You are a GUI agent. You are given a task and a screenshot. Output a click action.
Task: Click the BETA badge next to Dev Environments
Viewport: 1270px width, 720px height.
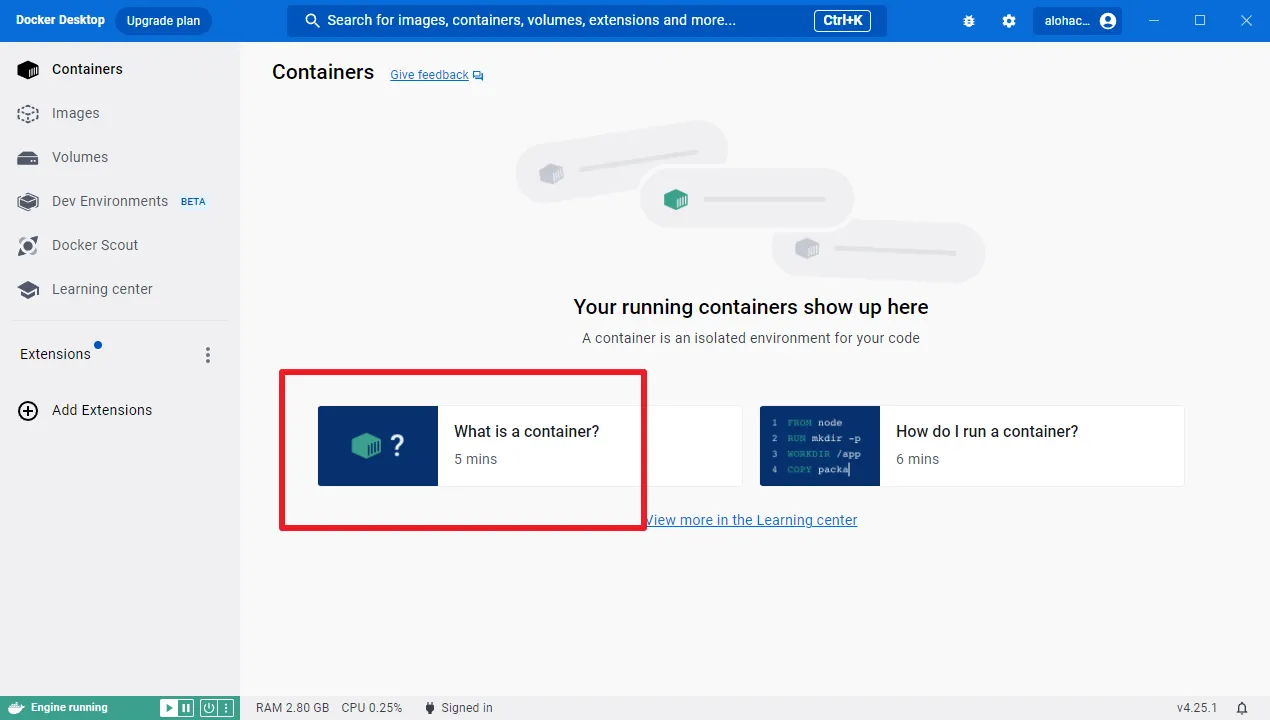tap(193, 201)
